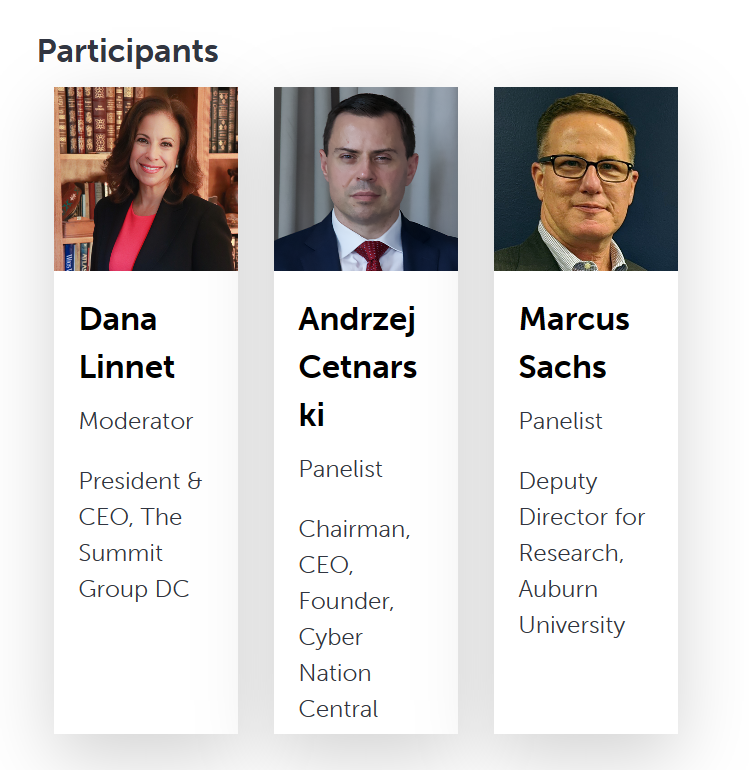Click the Cyber Nation Central text
This screenshot has width=749, height=770.
click(338, 673)
